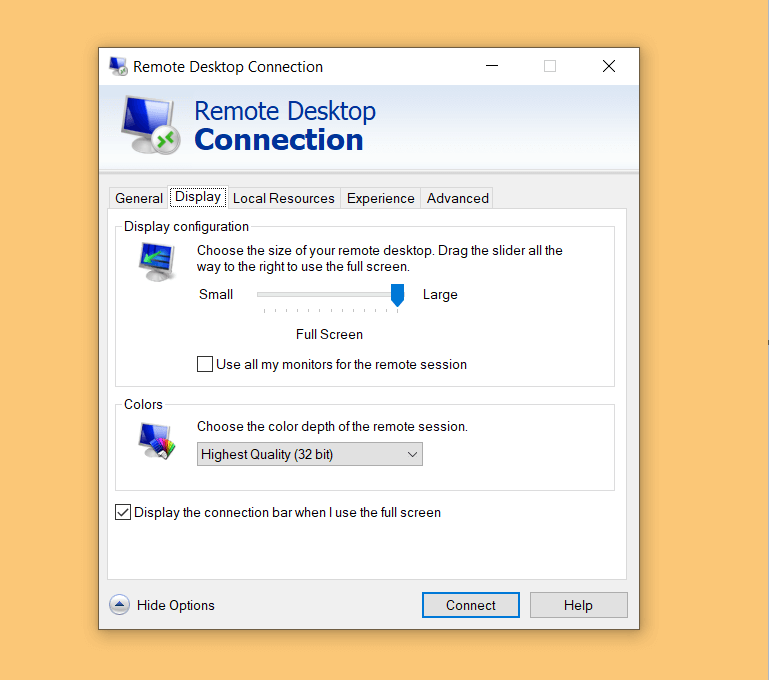Open the color depth dropdown
This screenshot has height=680, width=769.
tap(309, 454)
